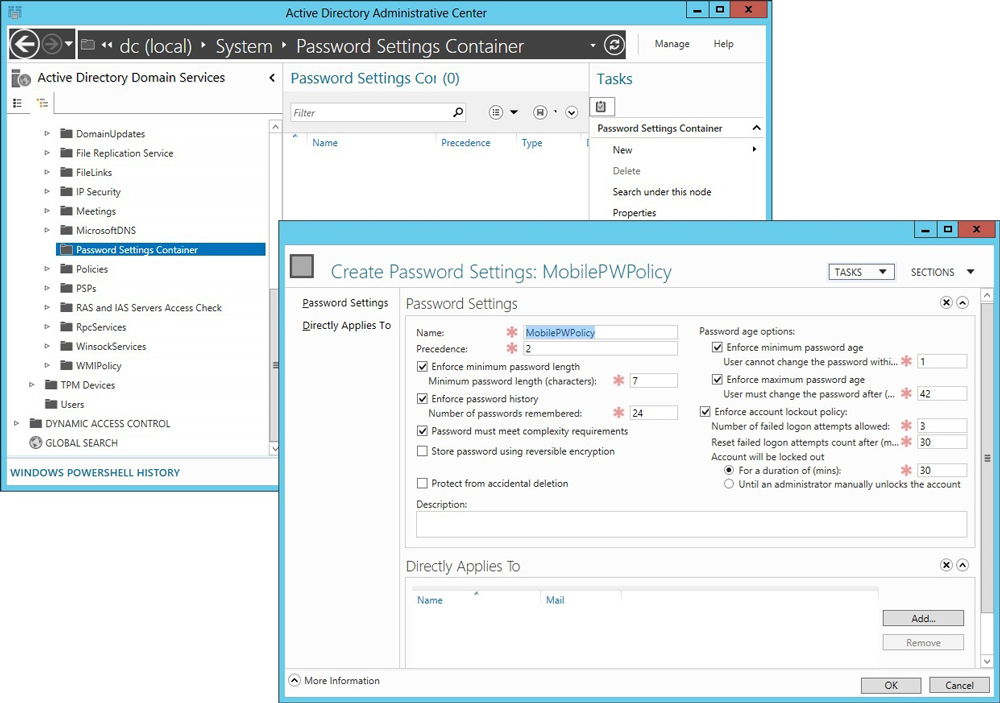Collapse Password Settings Container tasks group
1000x703 pixels.
(756, 128)
